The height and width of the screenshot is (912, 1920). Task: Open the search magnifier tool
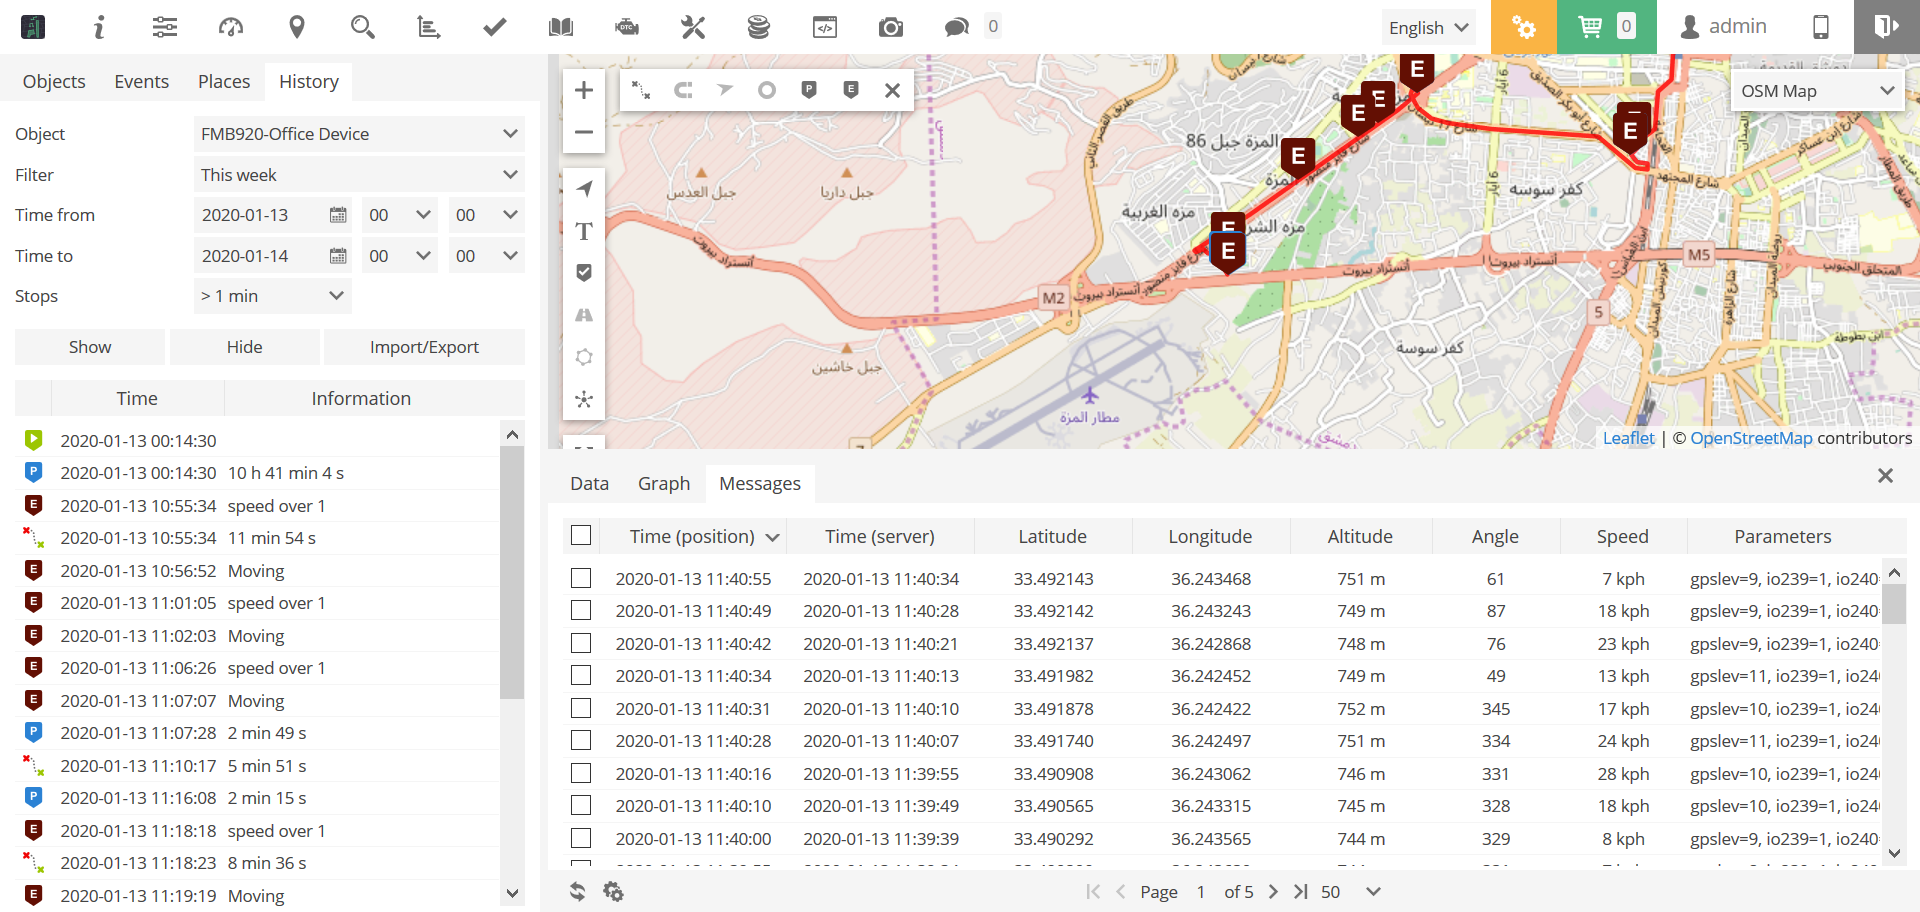[x=363, y=27]
